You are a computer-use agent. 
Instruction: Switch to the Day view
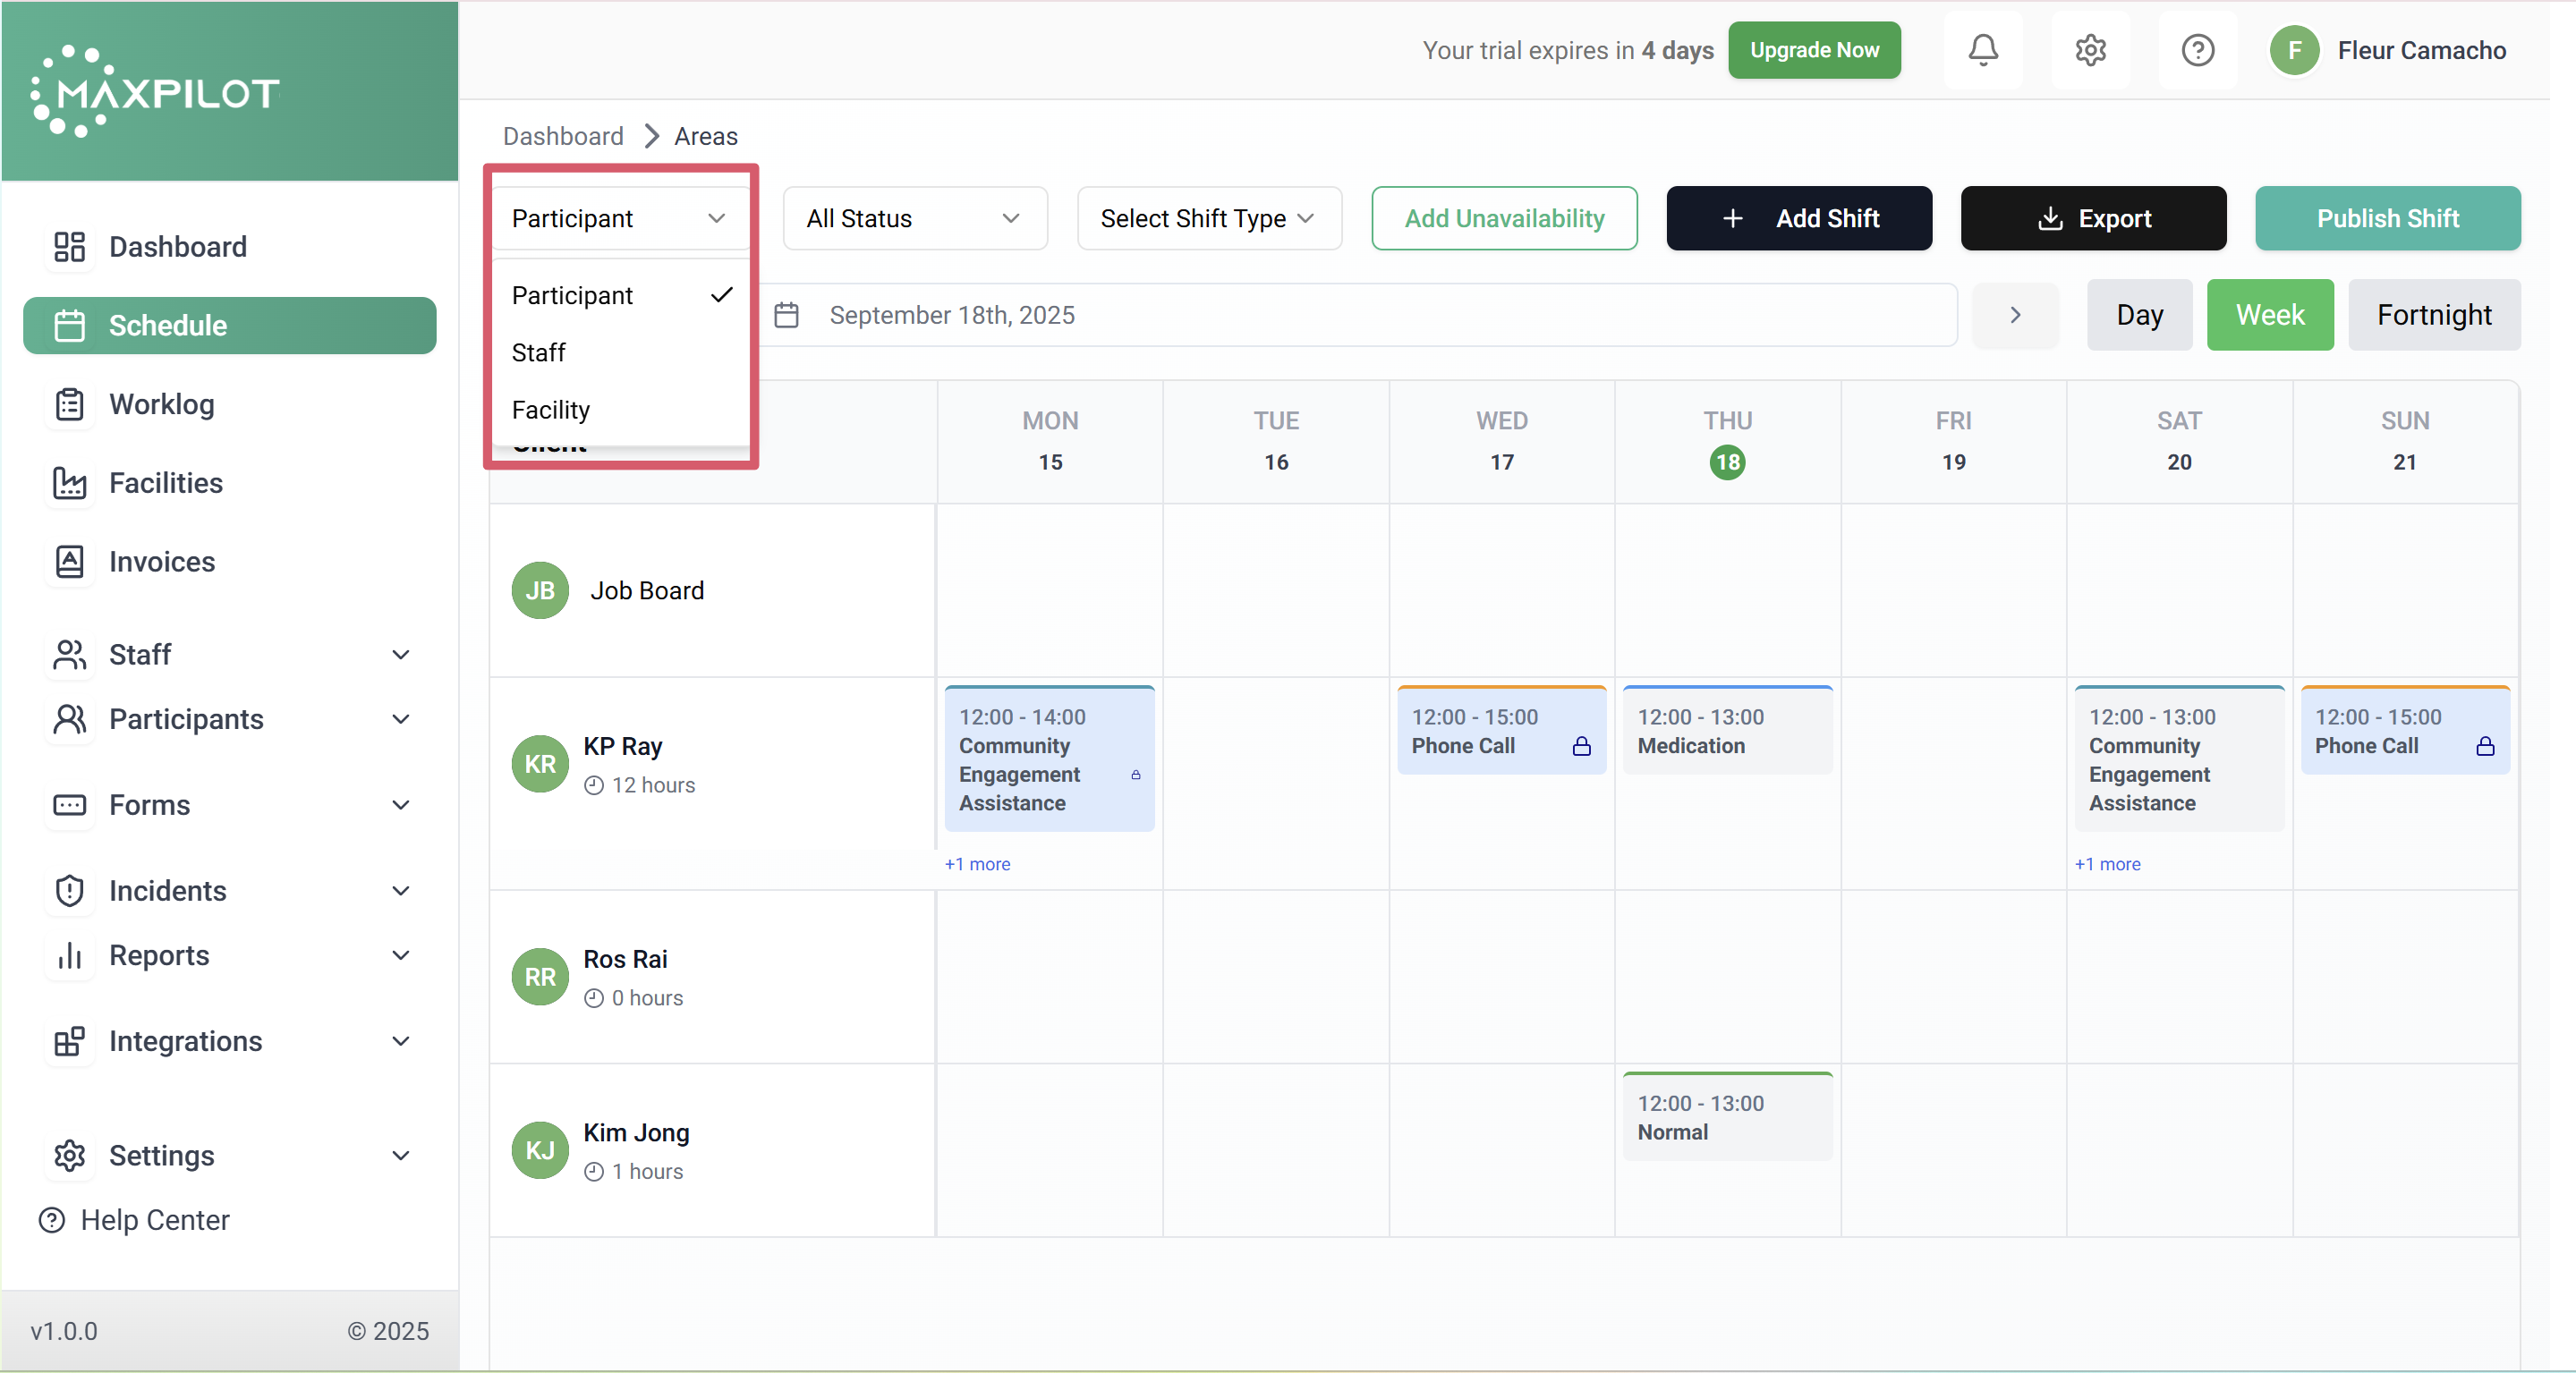pos(2138,315)
